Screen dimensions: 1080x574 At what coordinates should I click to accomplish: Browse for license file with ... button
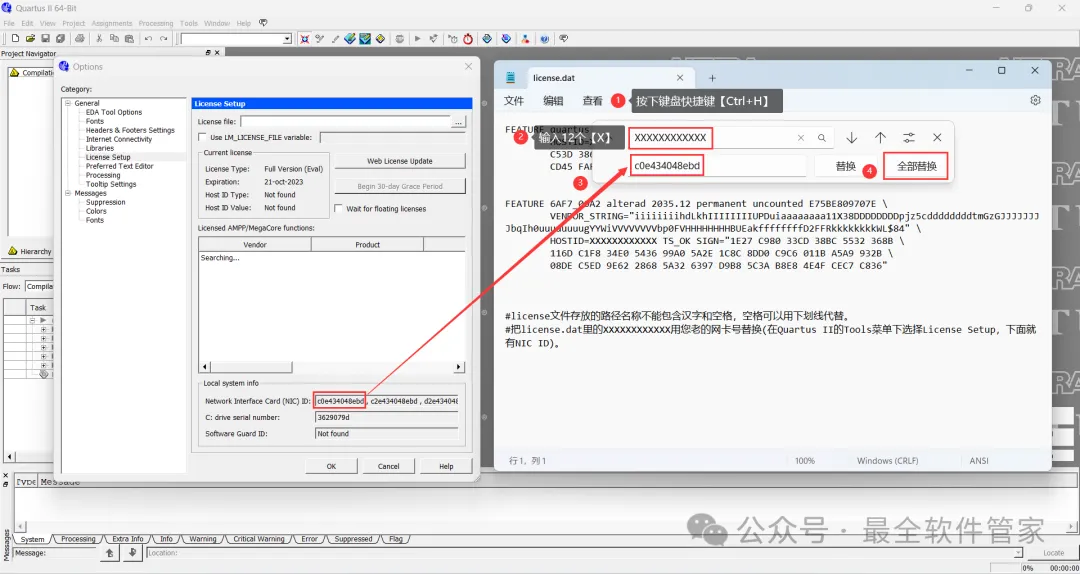459,122
